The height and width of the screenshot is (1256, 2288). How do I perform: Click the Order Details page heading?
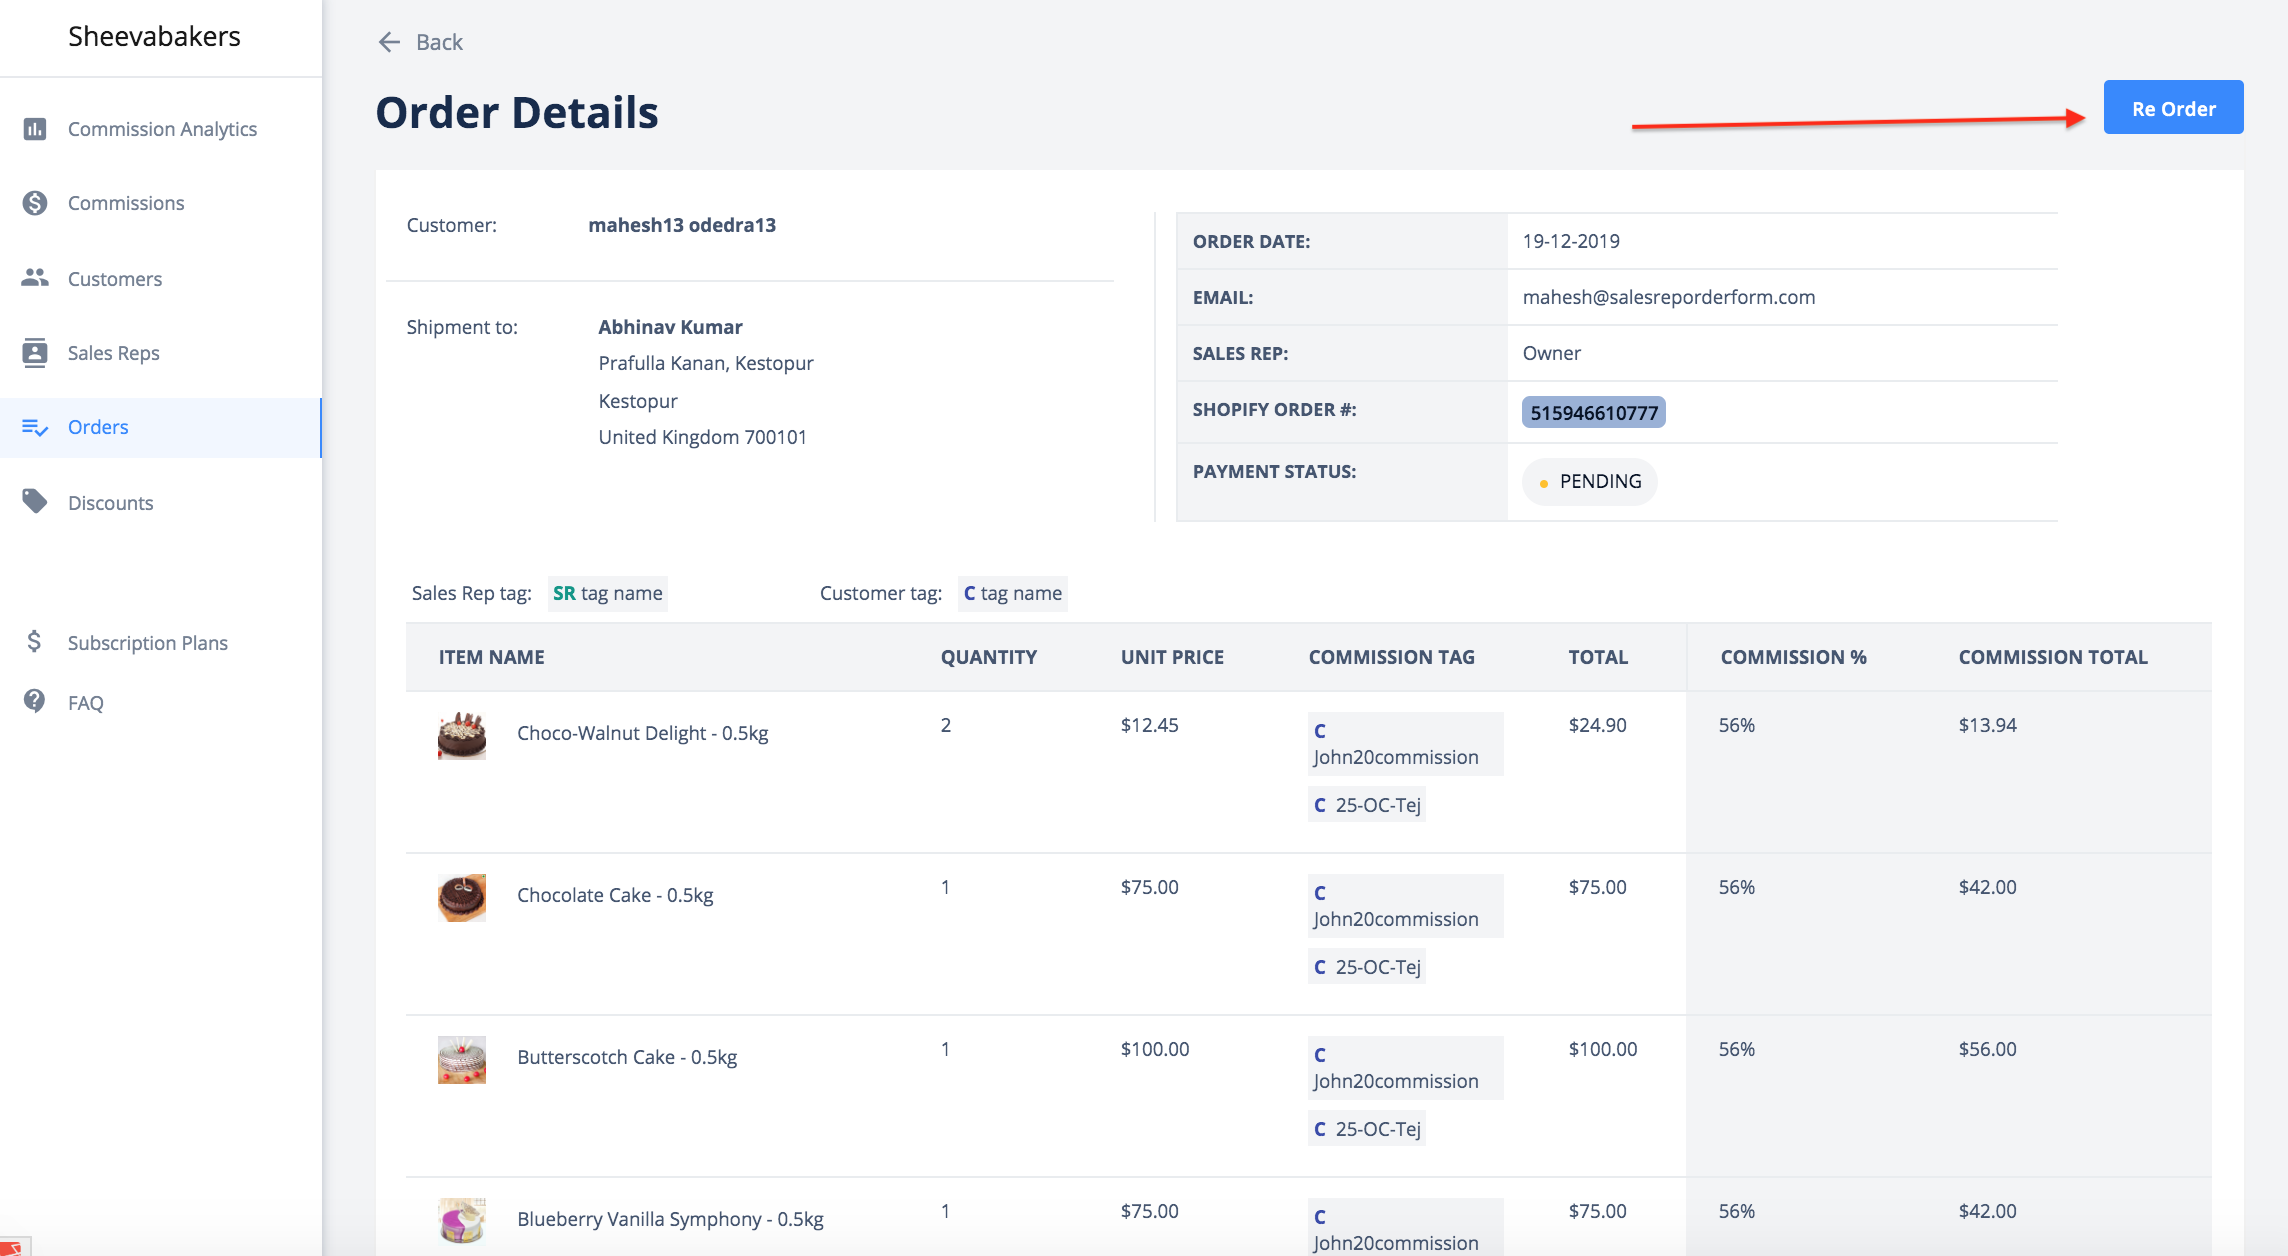(x=517, y=112)
